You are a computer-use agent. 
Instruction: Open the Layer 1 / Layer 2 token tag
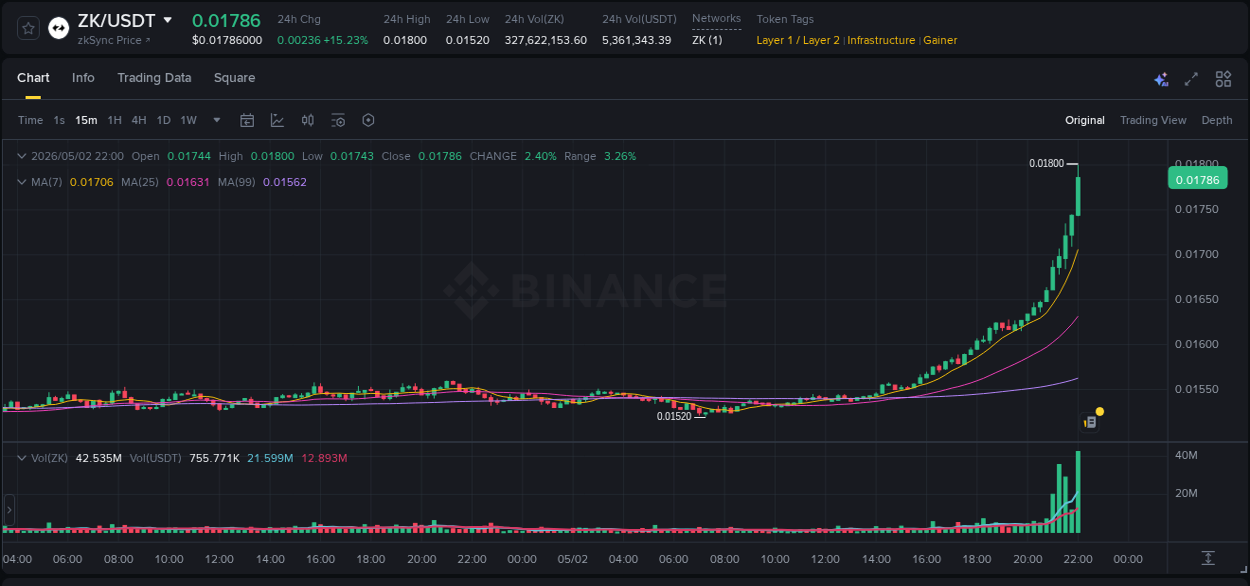pos(798,40)
